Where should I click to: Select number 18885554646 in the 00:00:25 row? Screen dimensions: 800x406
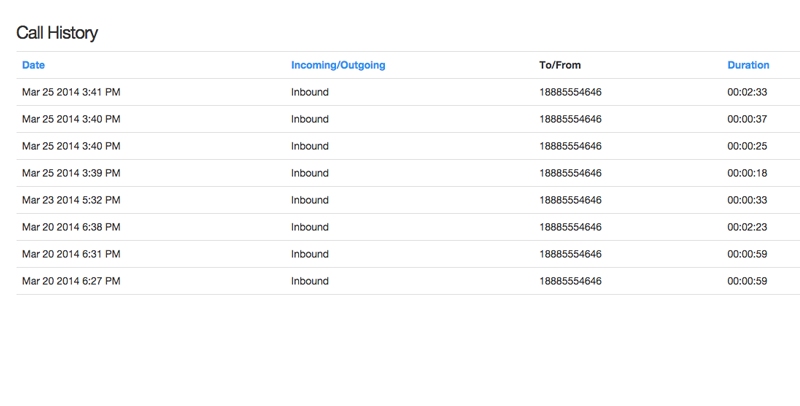click(x=570, y=146)
